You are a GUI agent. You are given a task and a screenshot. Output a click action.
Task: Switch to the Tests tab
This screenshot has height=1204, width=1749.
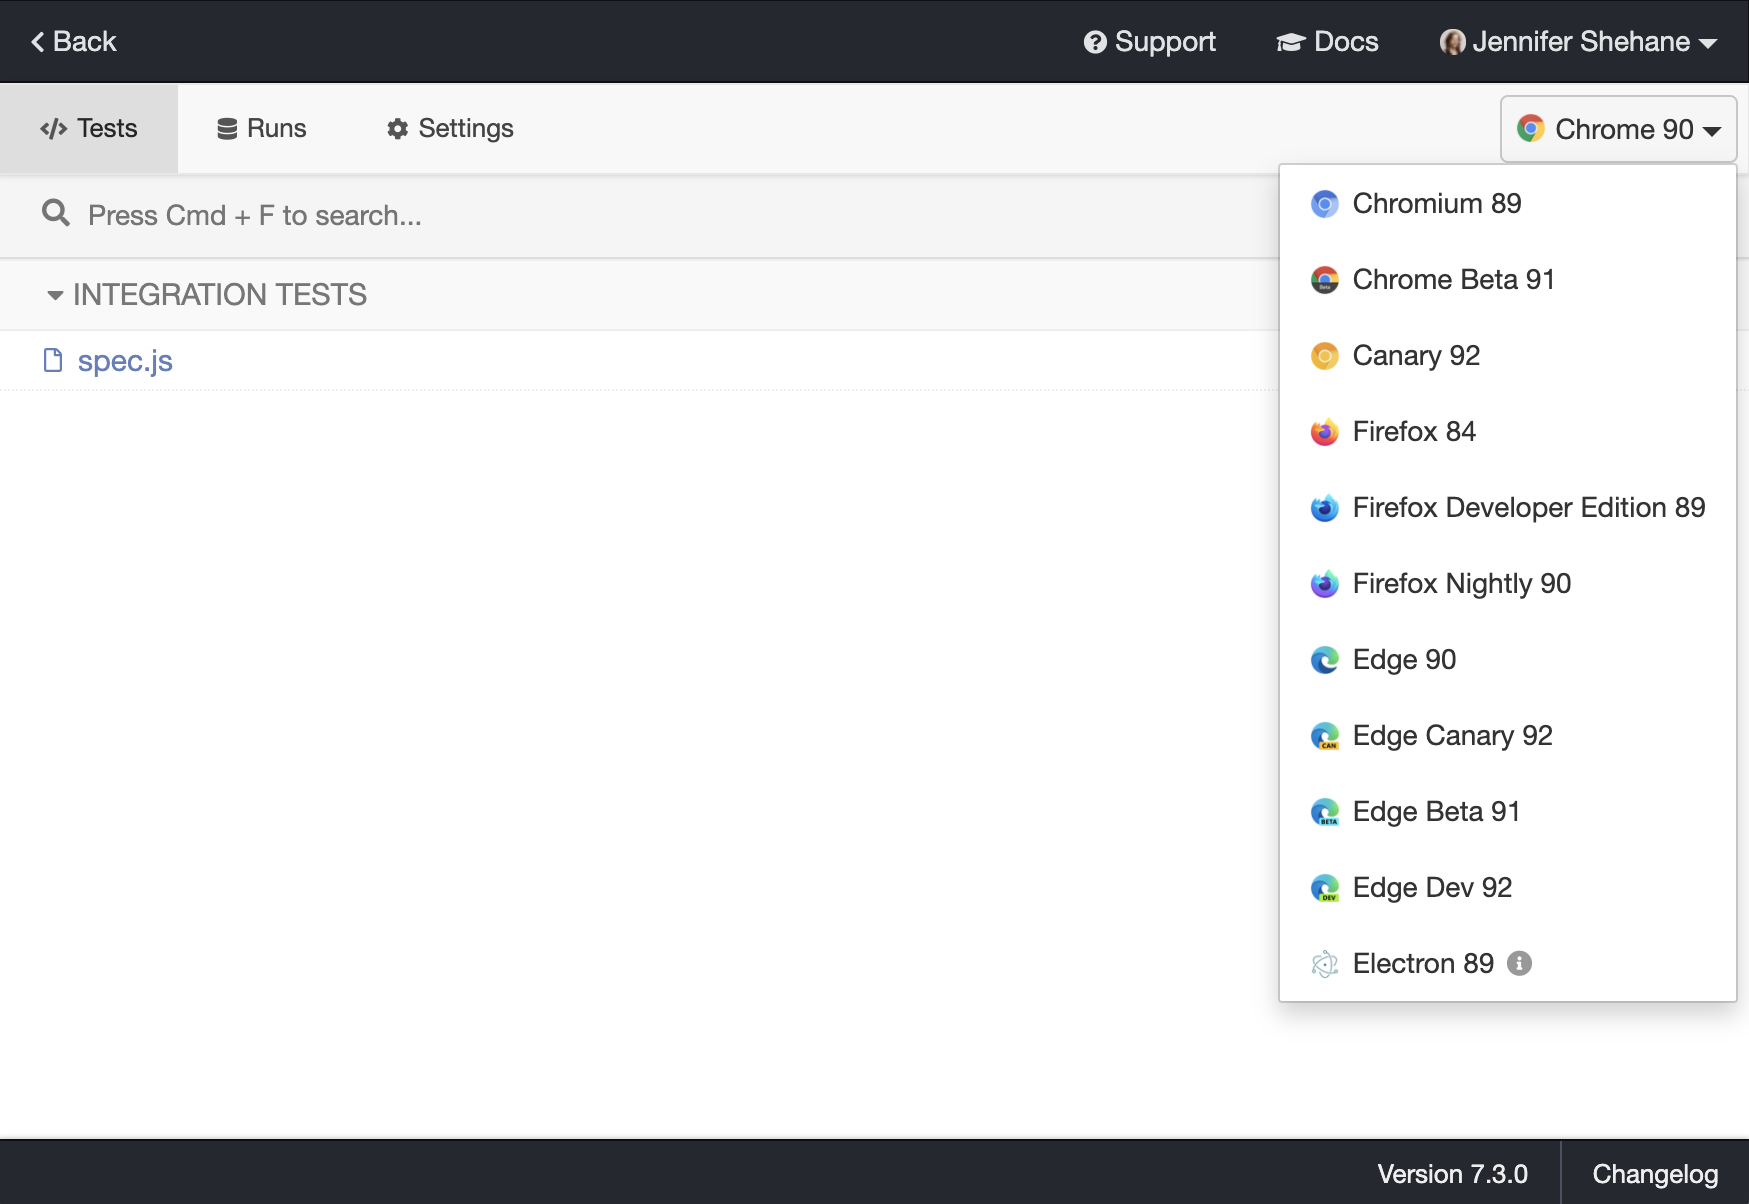point(89,128)
